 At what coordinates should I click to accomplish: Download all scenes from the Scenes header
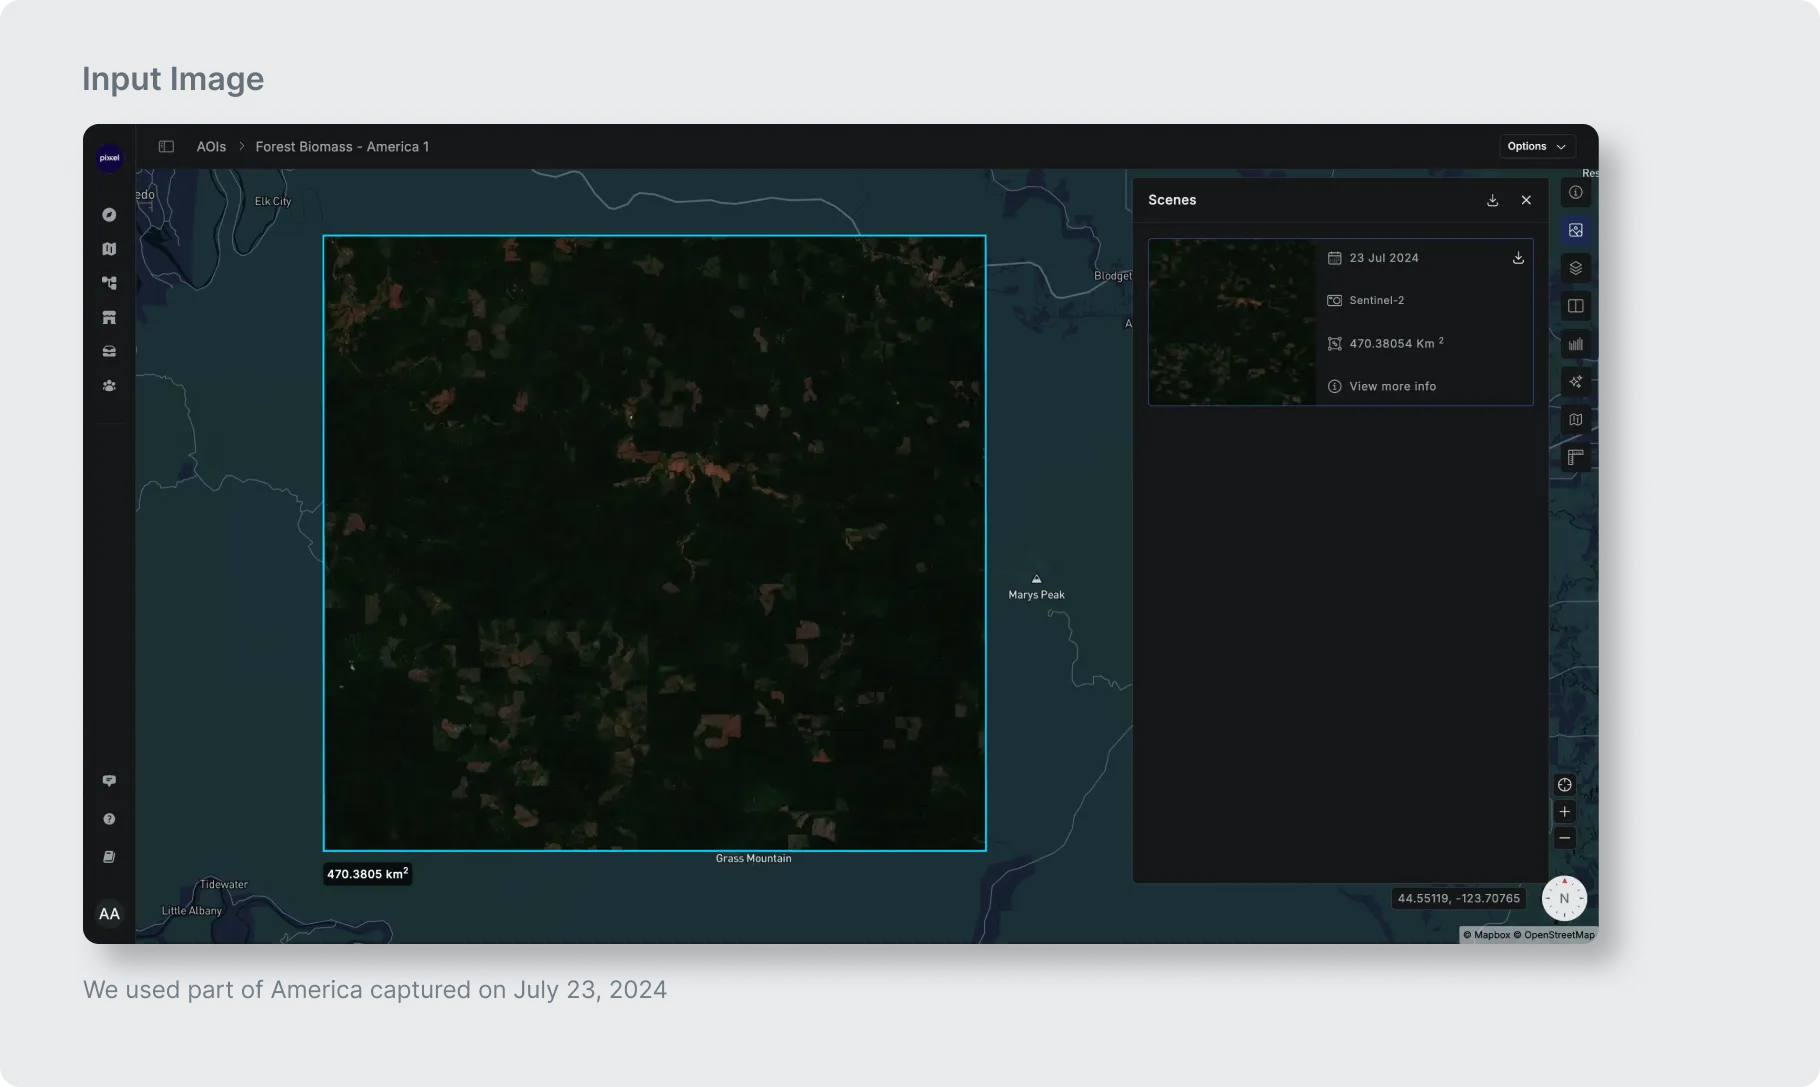[x=1492, y=200]
